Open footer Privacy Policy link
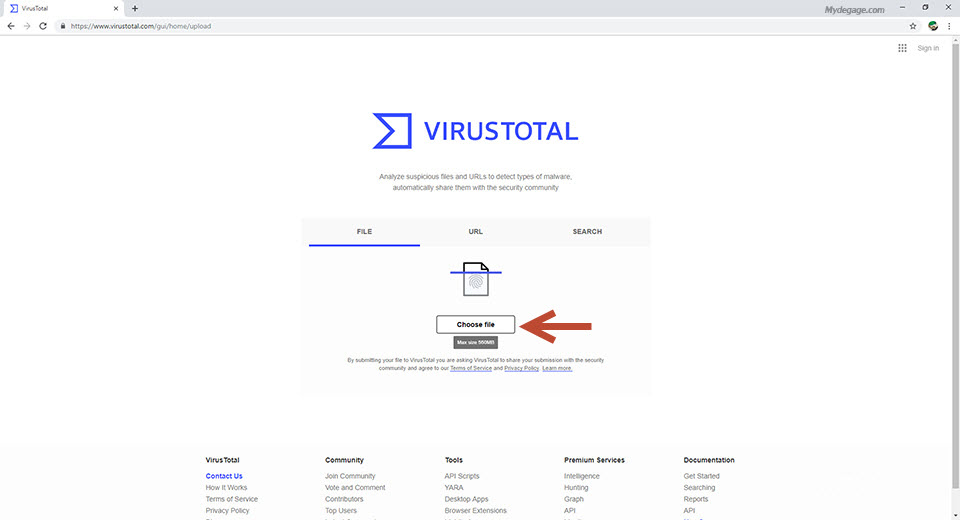This screenshot has height=520, width=960. [227, 511]
